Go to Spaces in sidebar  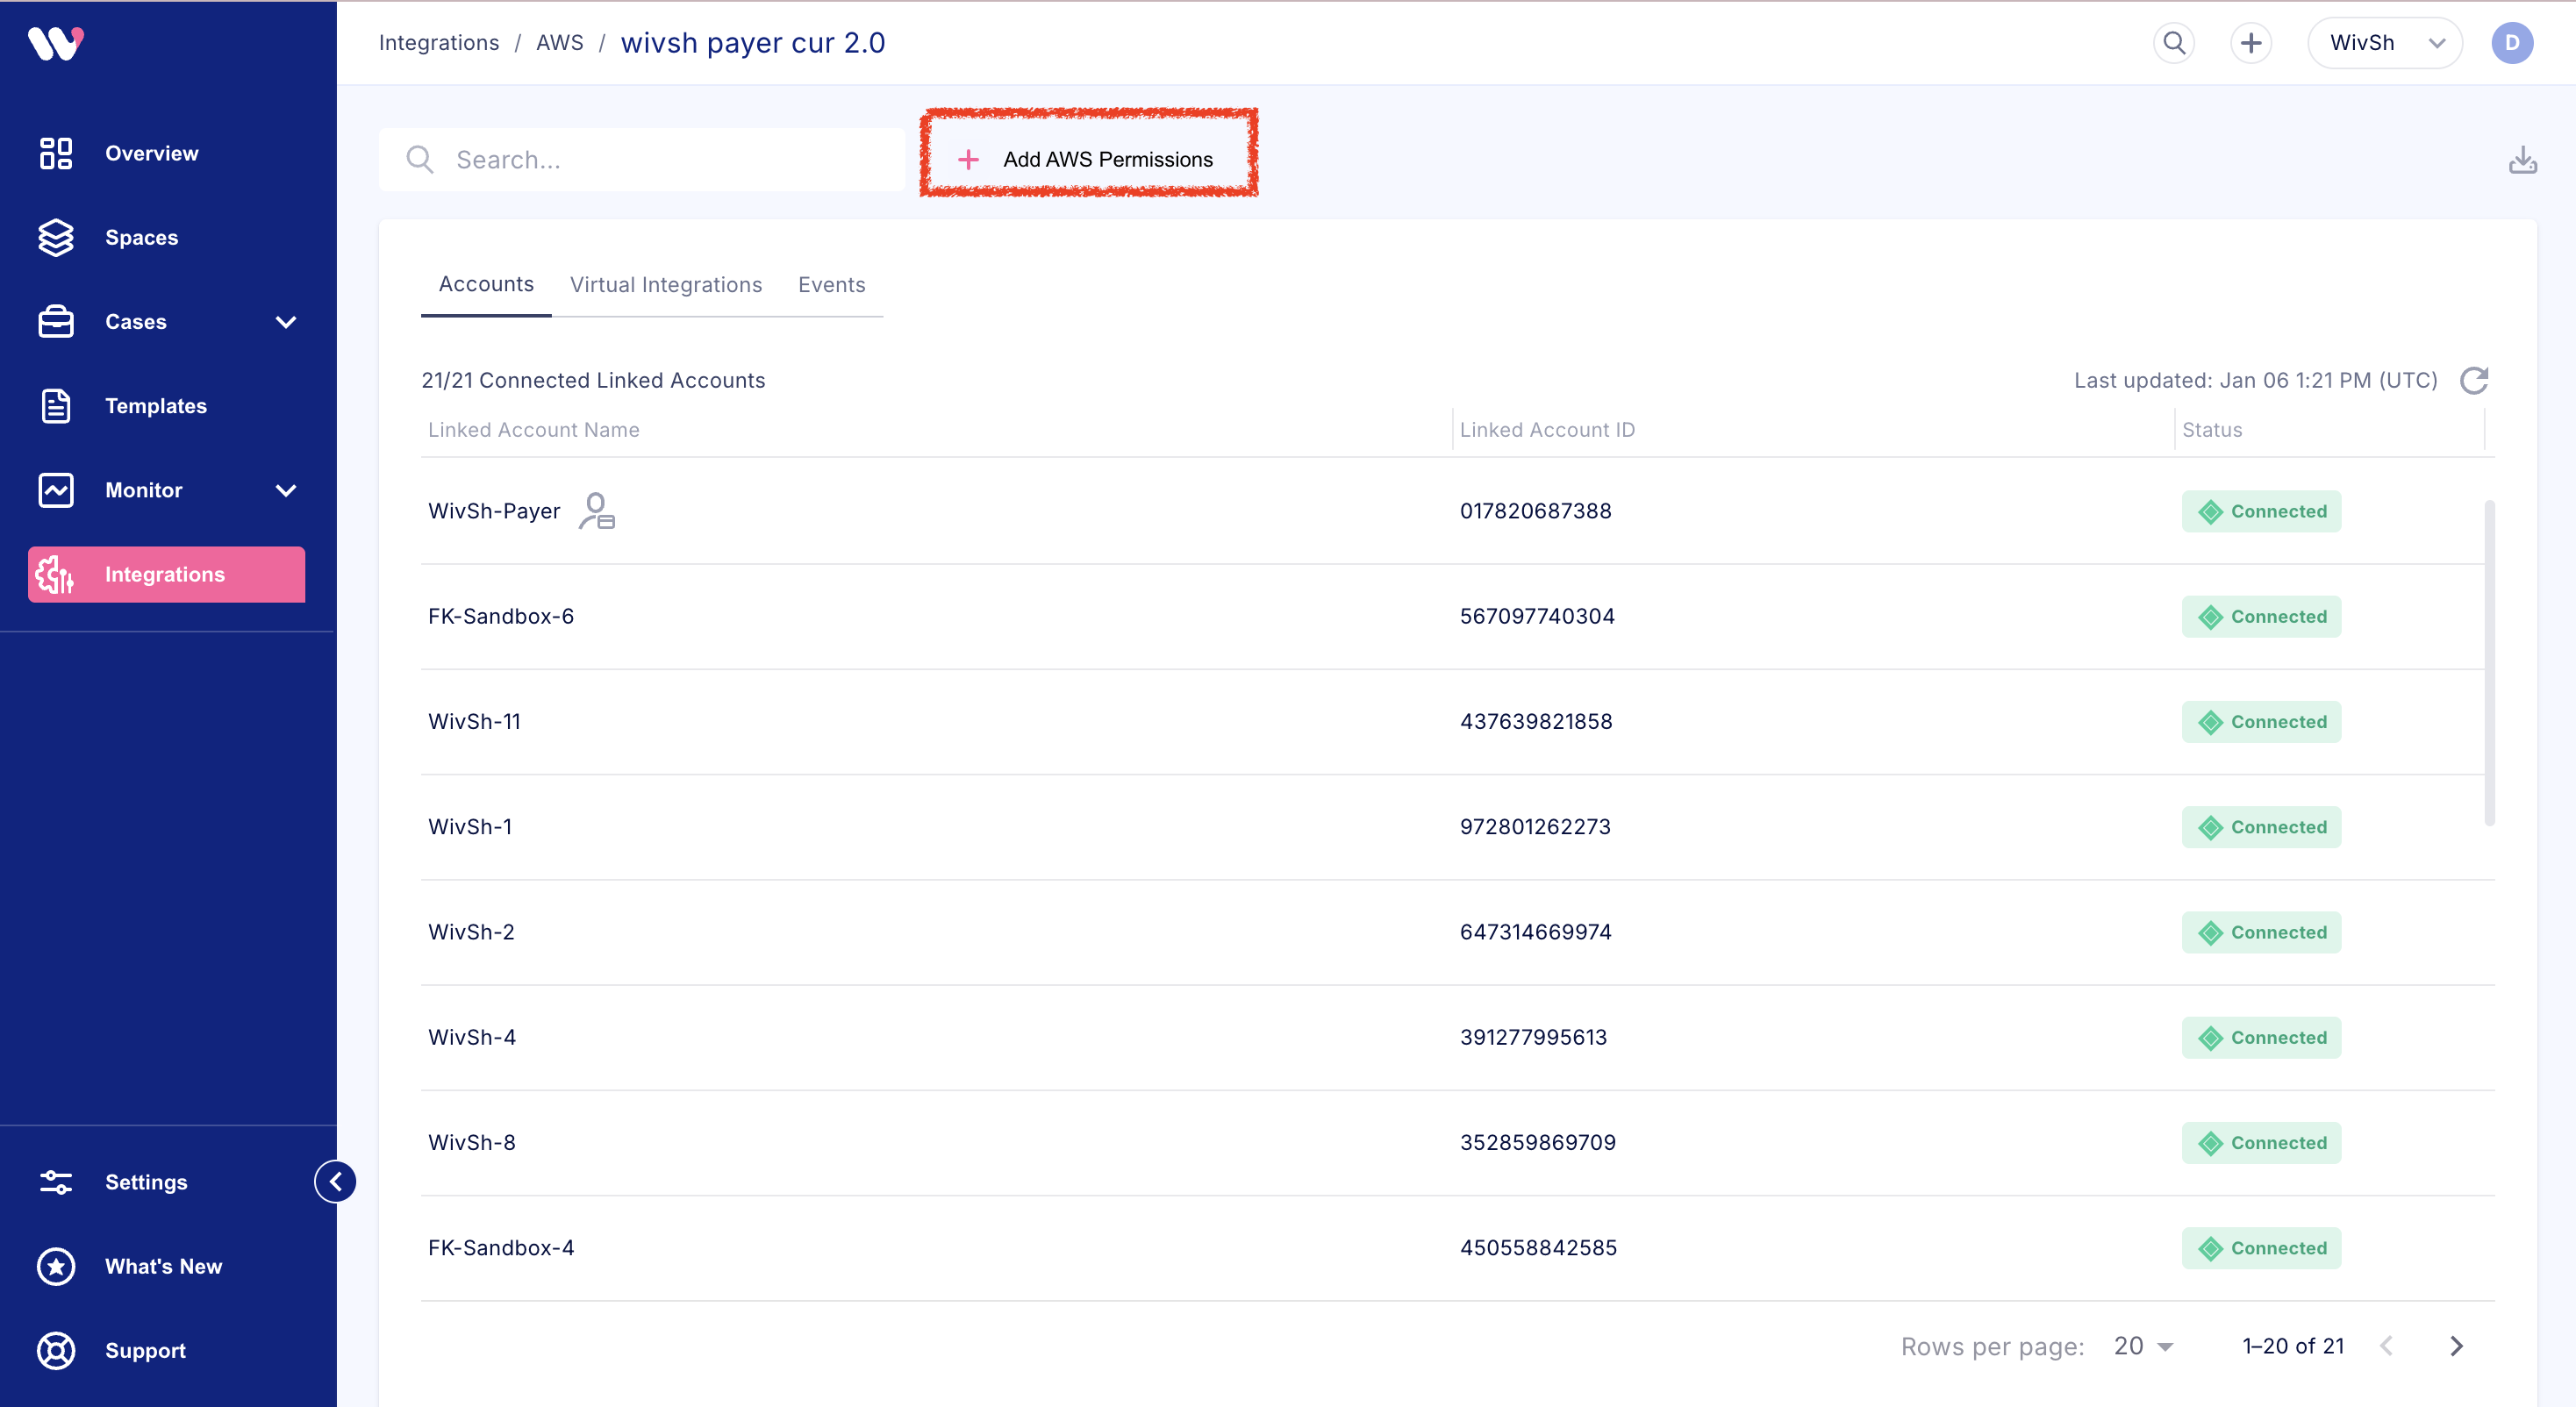(x=141, y=237)
